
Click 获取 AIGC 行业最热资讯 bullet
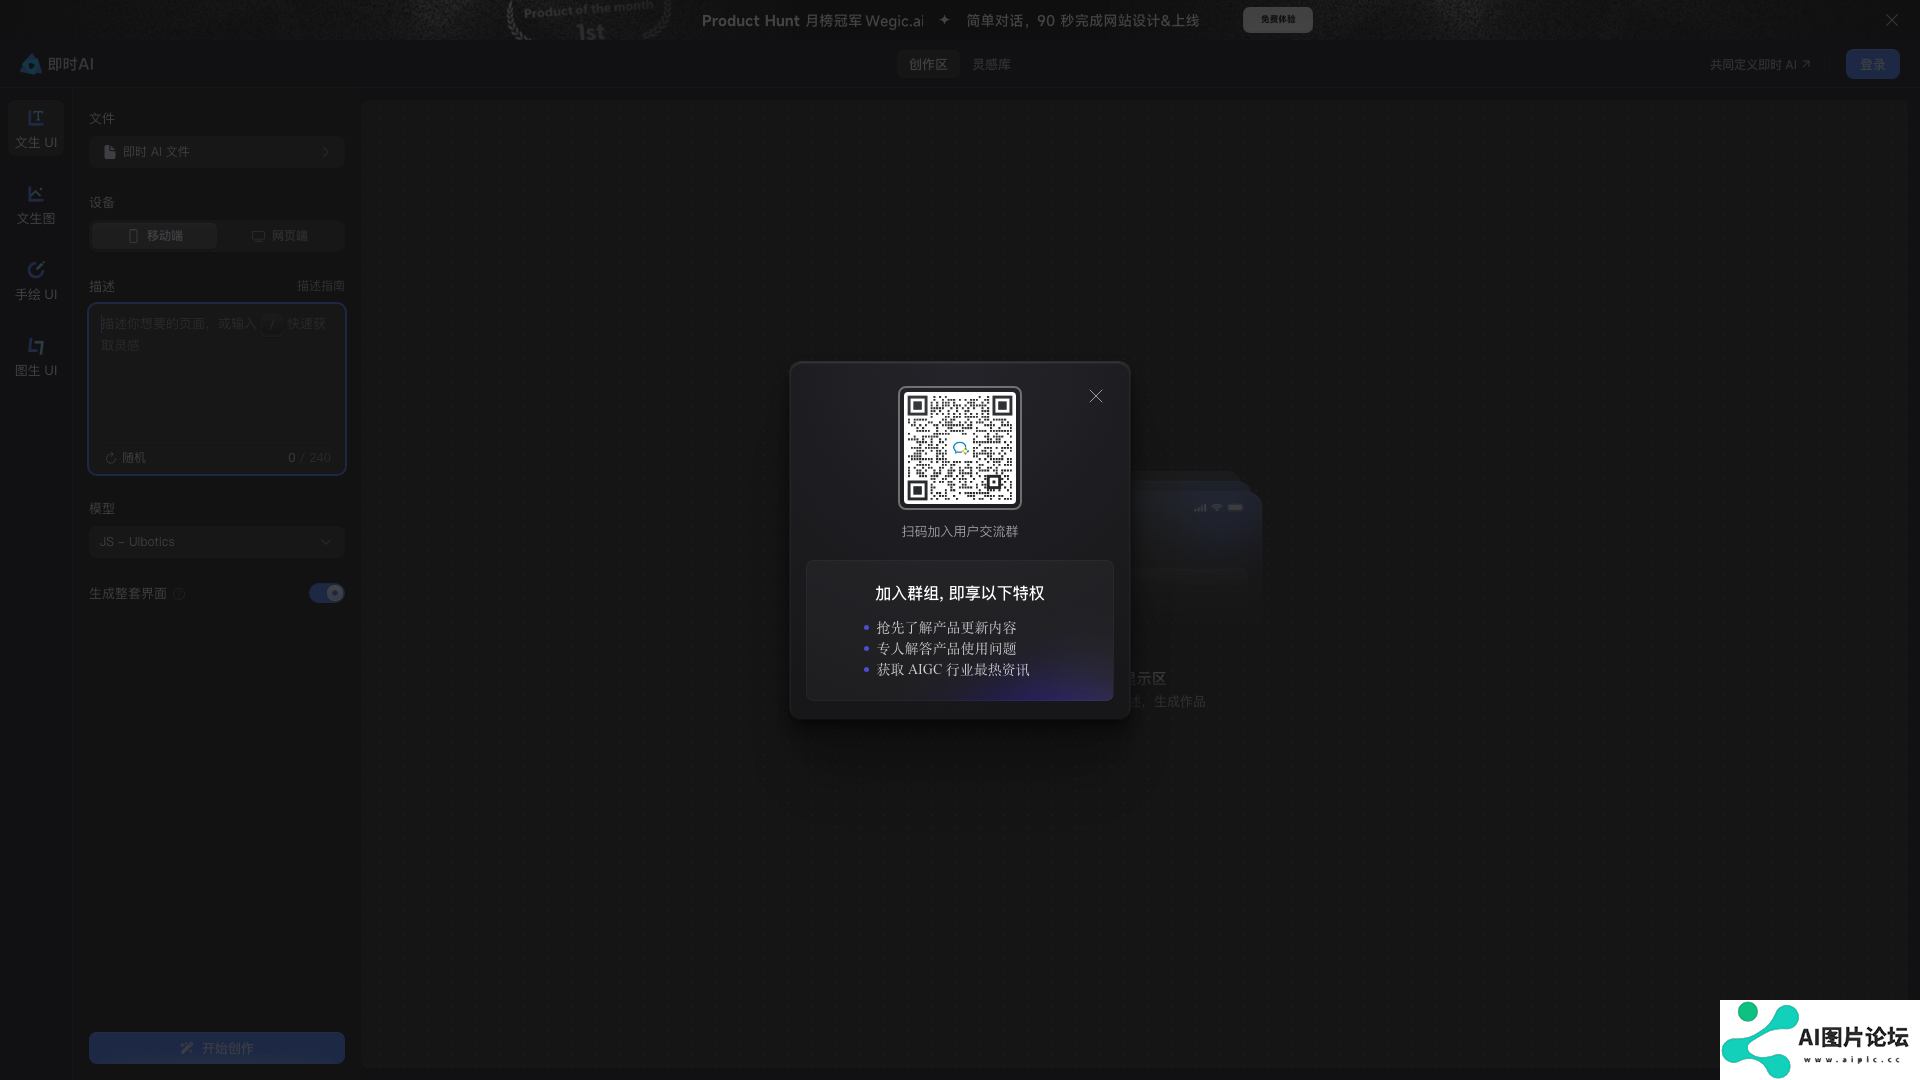click(x=953, y=670)
